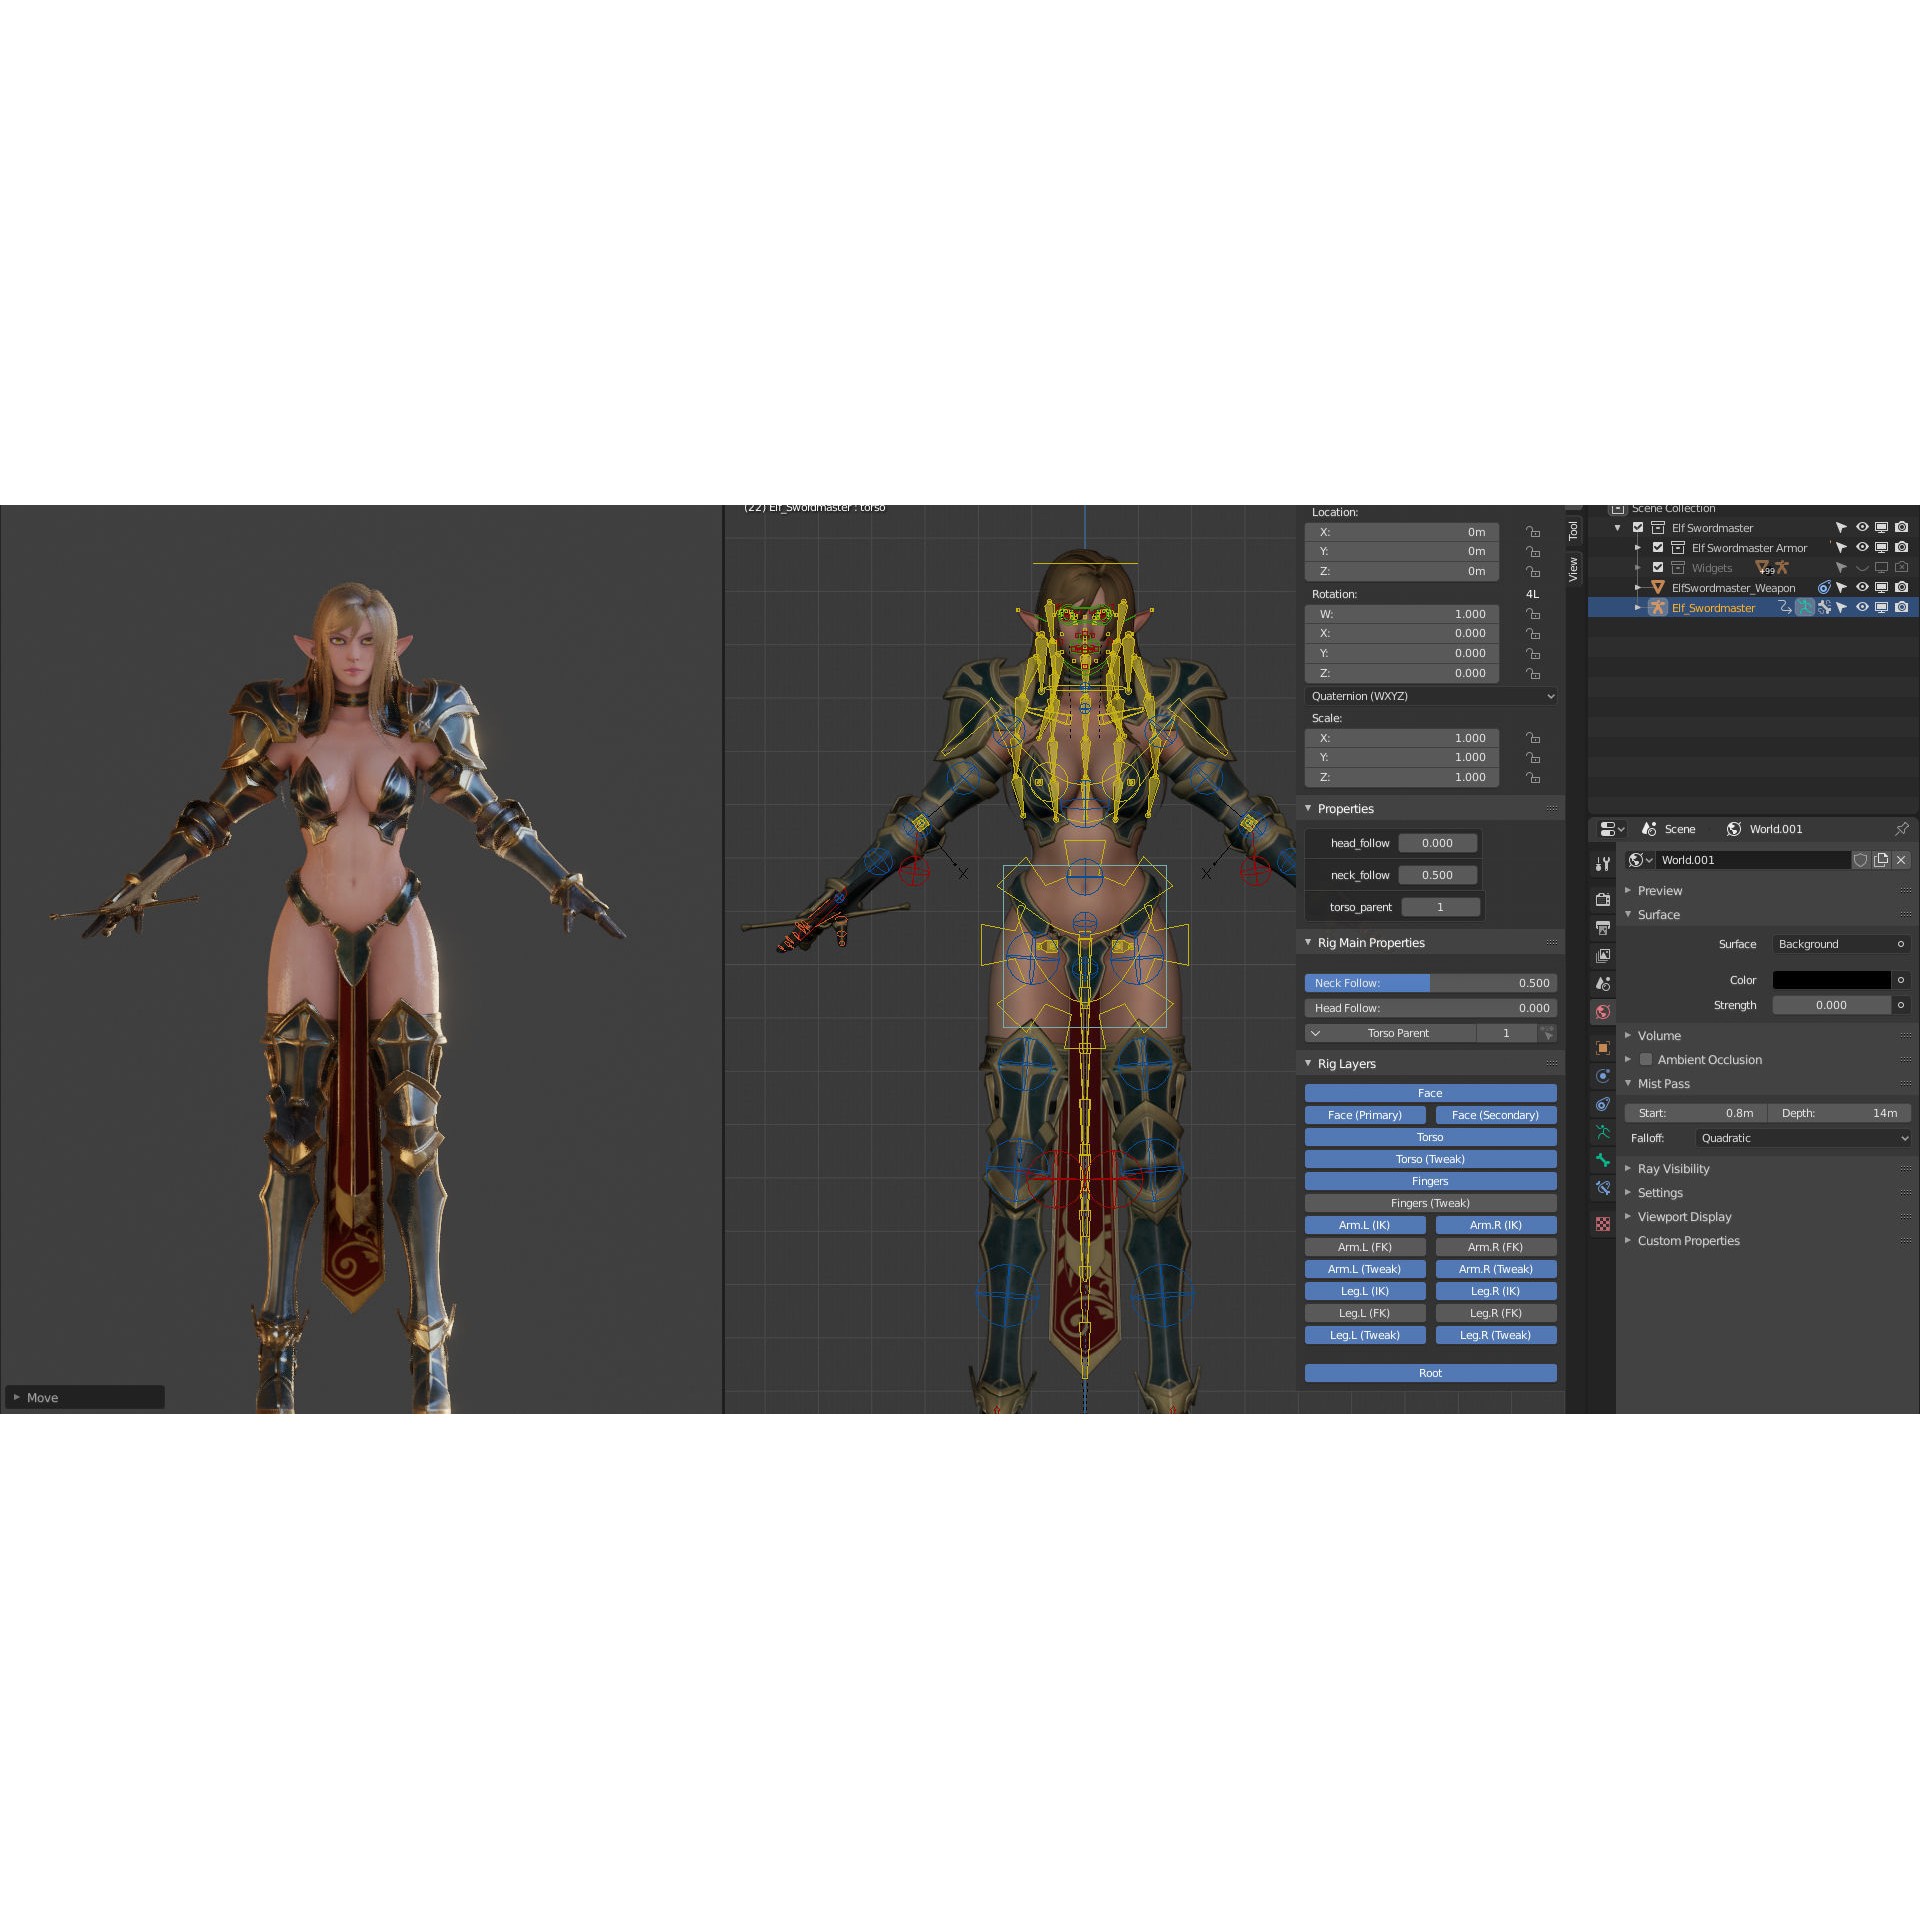Enable the Ambient Occlusion checkbox
This screenshot has width=1920, height=1920.
[x=1646, y=1059]
